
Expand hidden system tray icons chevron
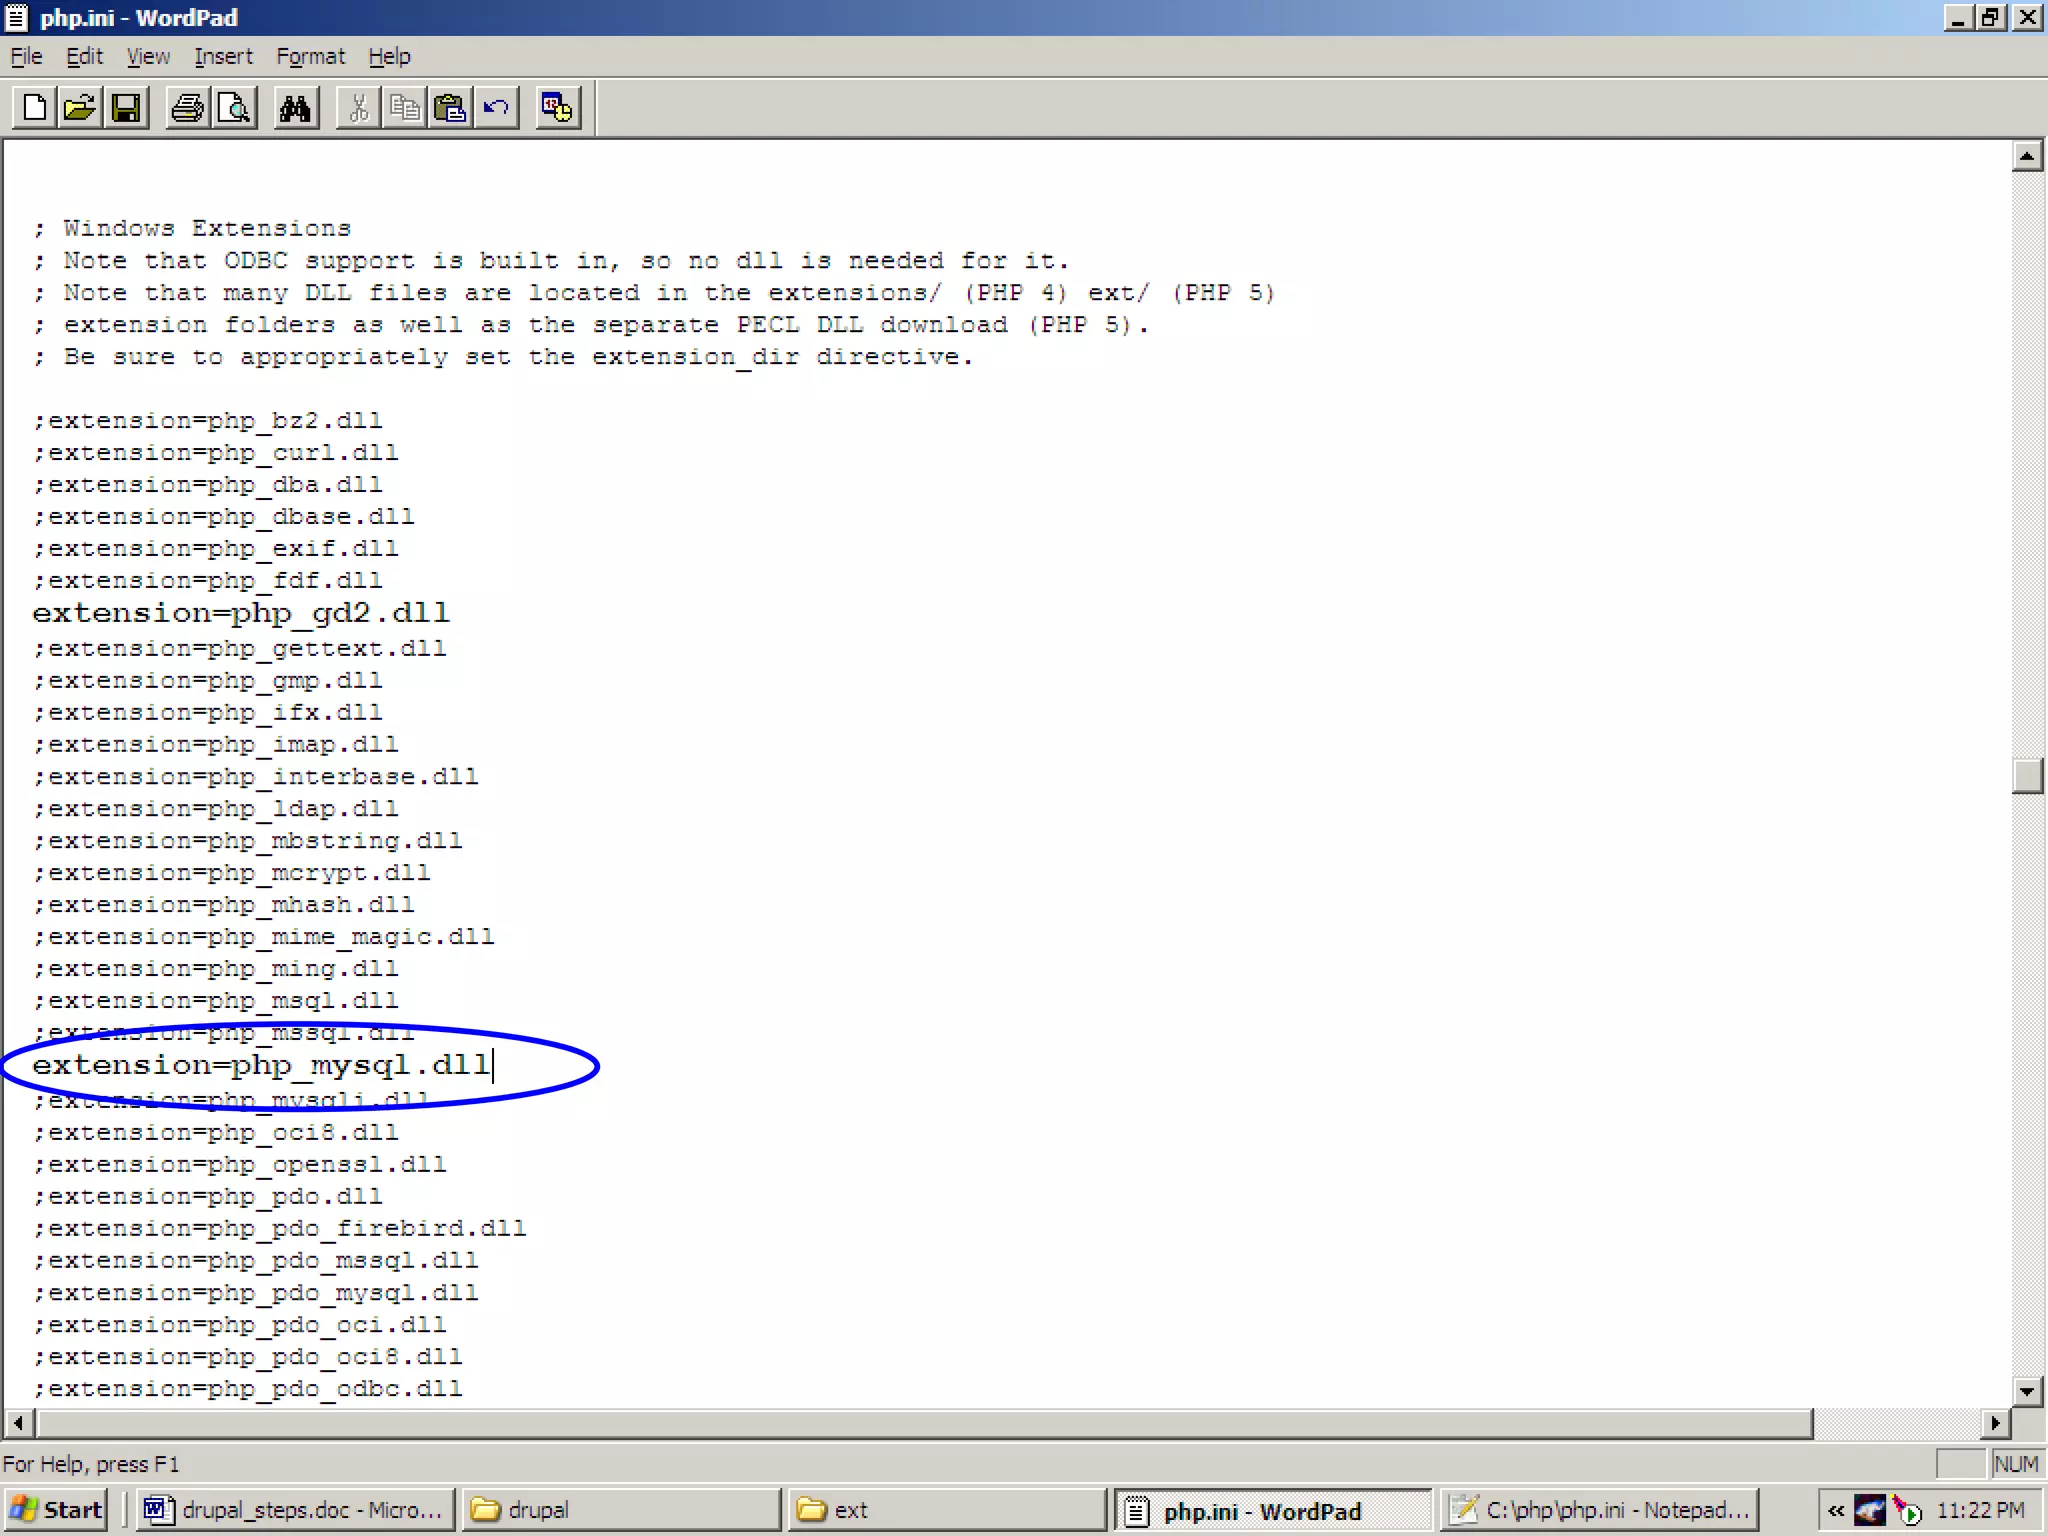coord(1836,1510)
